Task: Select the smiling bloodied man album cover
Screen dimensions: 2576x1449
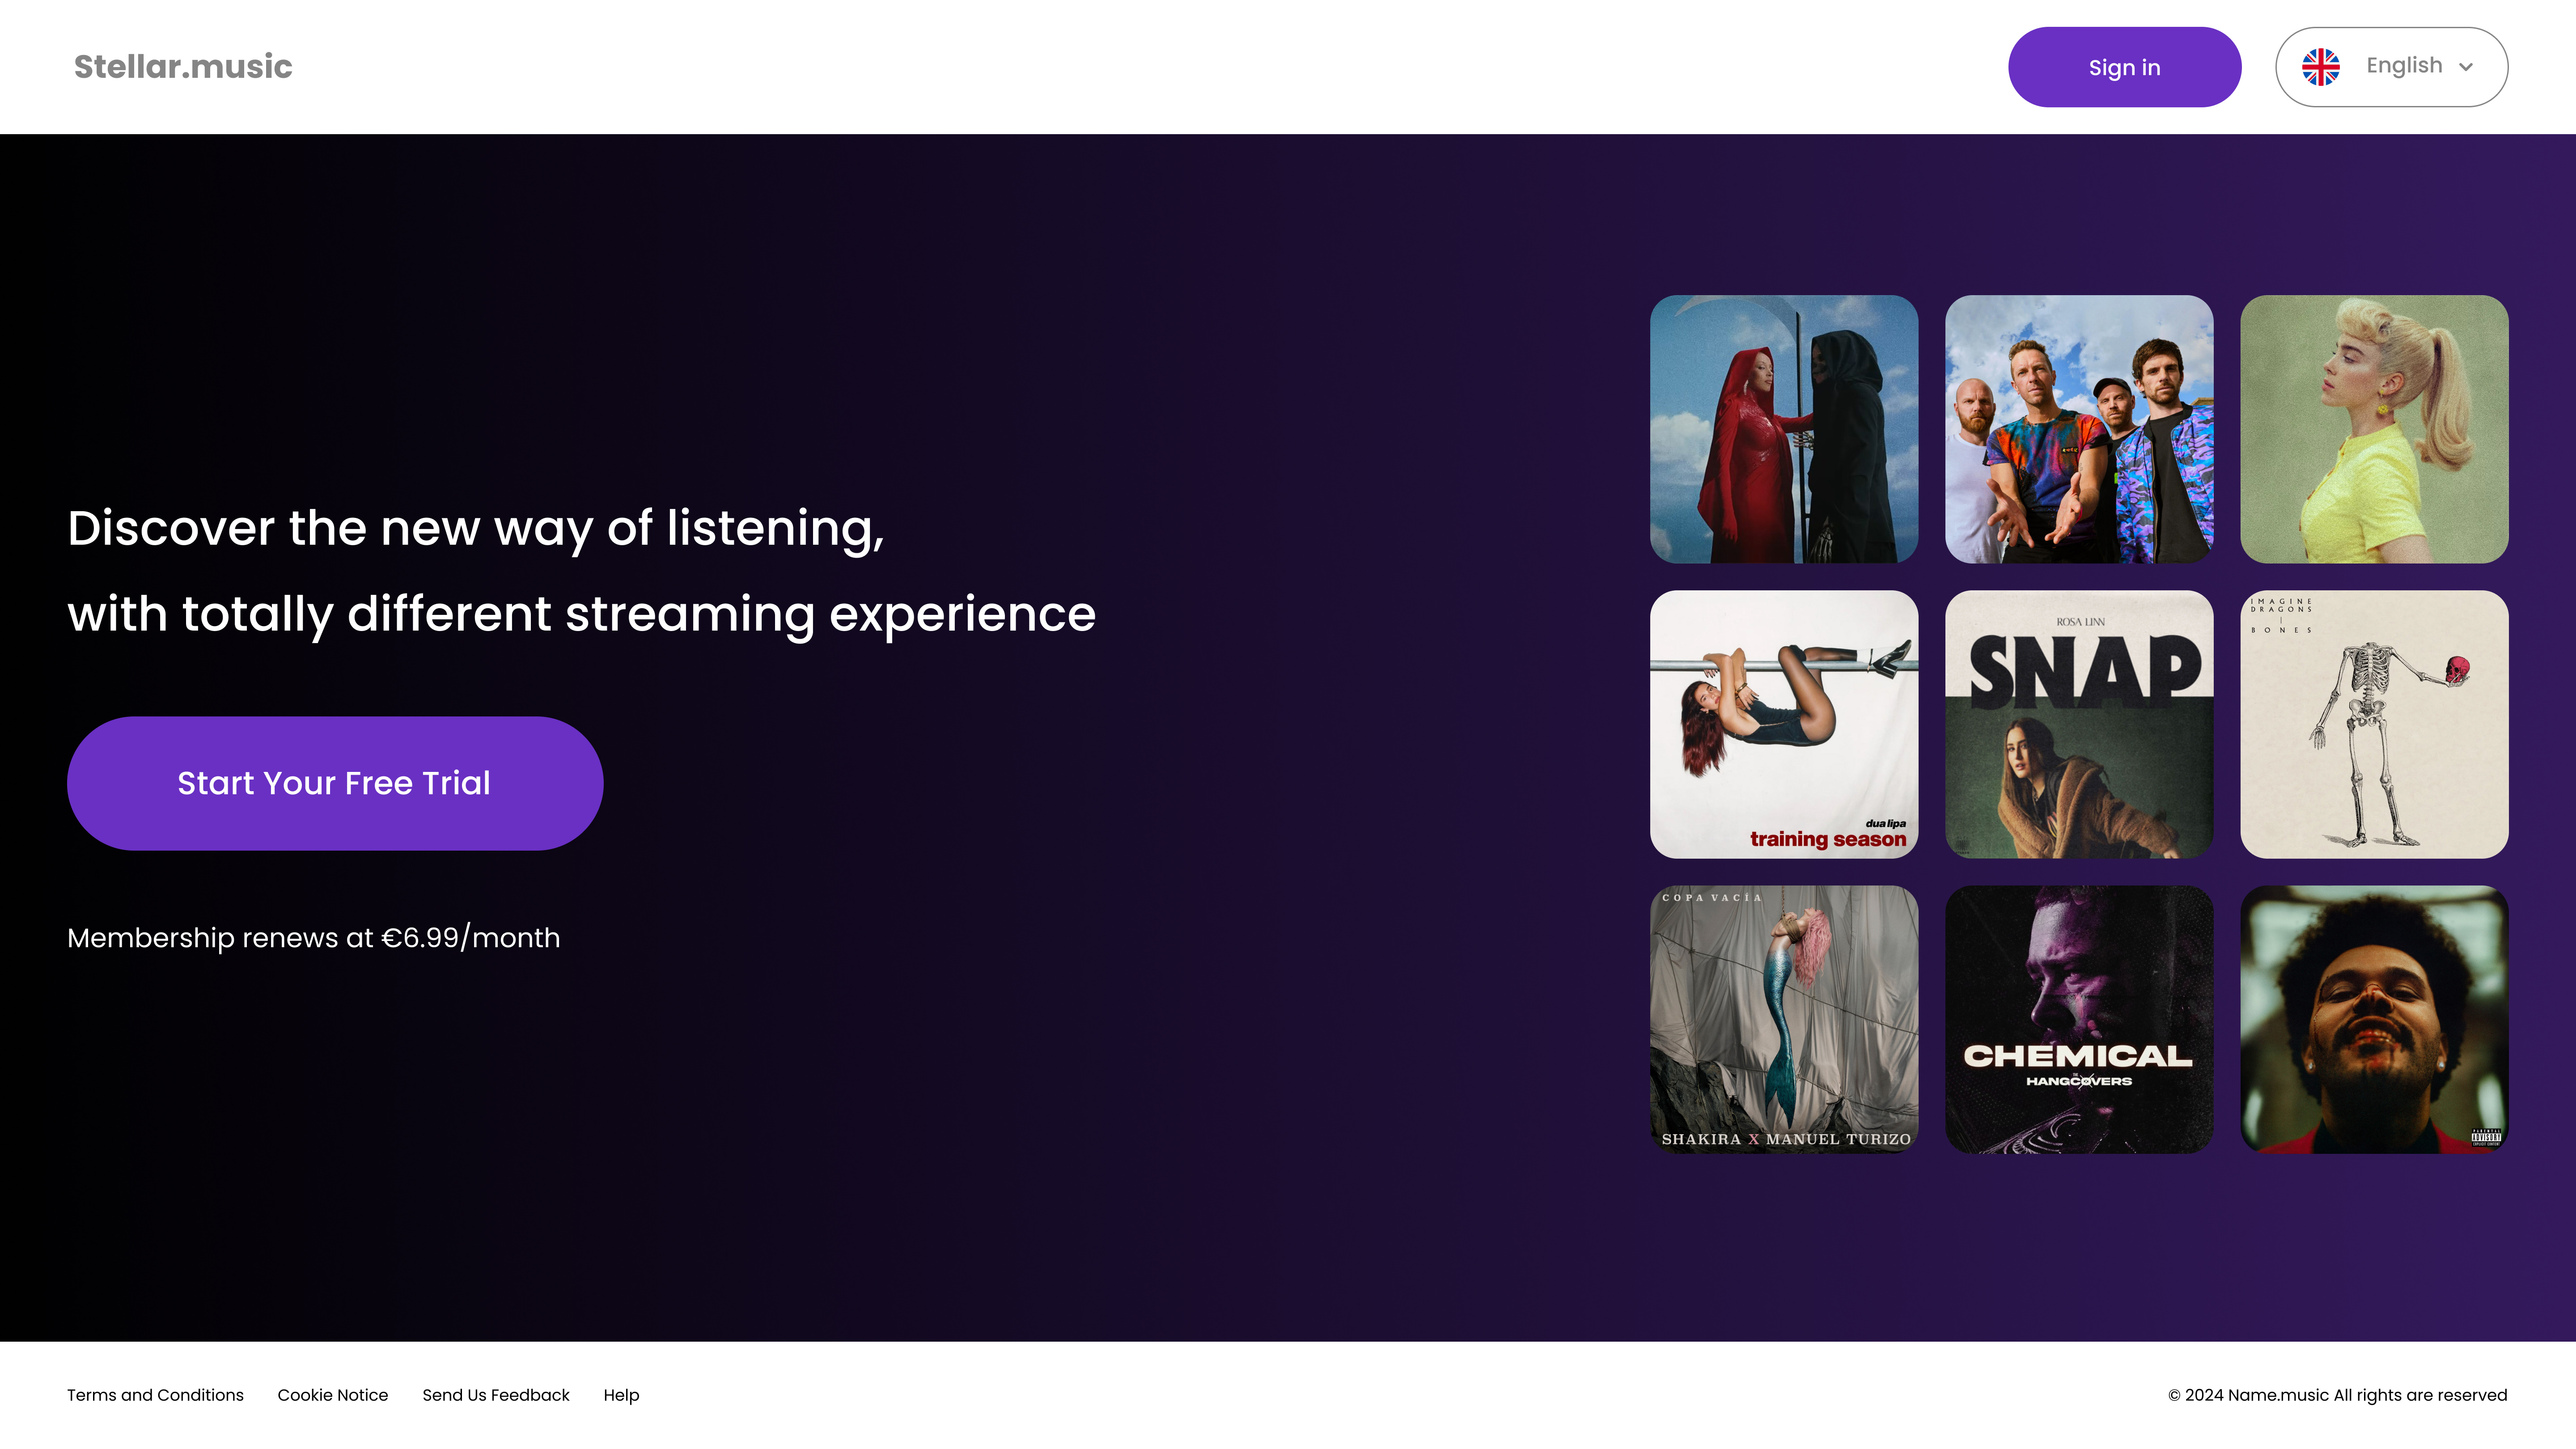Action: (x=2374, y=1019)
